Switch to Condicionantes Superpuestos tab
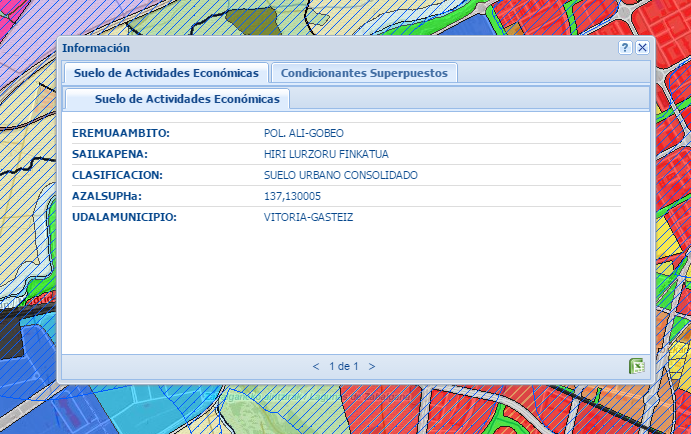The width and height of the screenshot is (691, 434). tap(364, 73)
